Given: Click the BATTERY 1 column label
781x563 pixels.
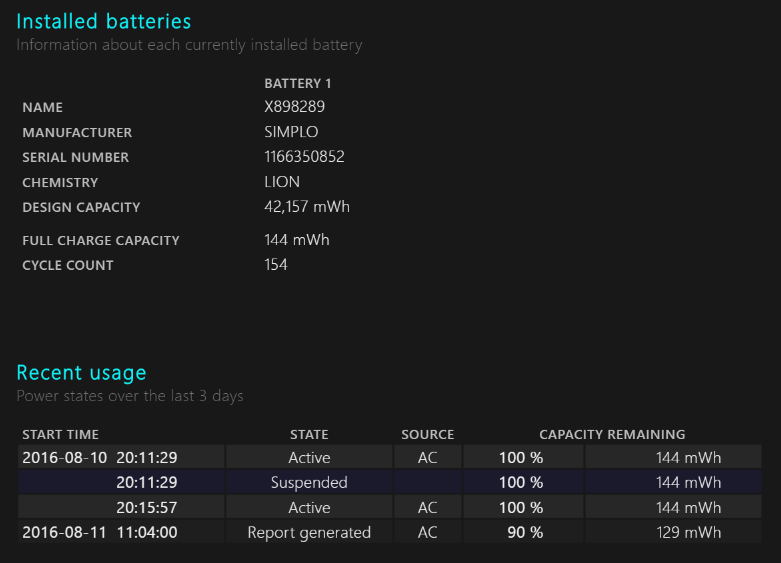Looking at the screenshot, I should 298,83.
